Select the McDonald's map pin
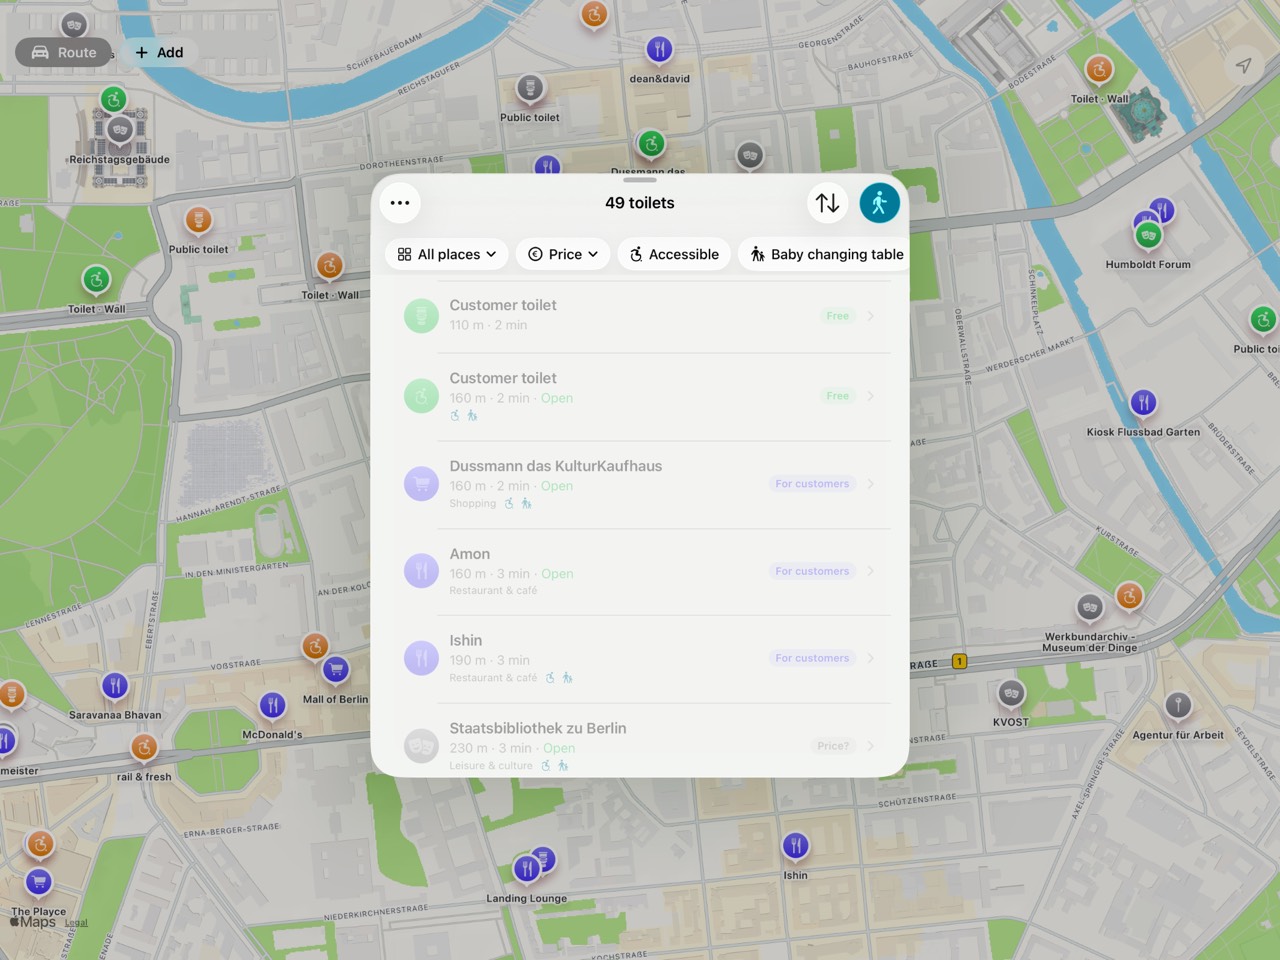 (x=272, y=706)
